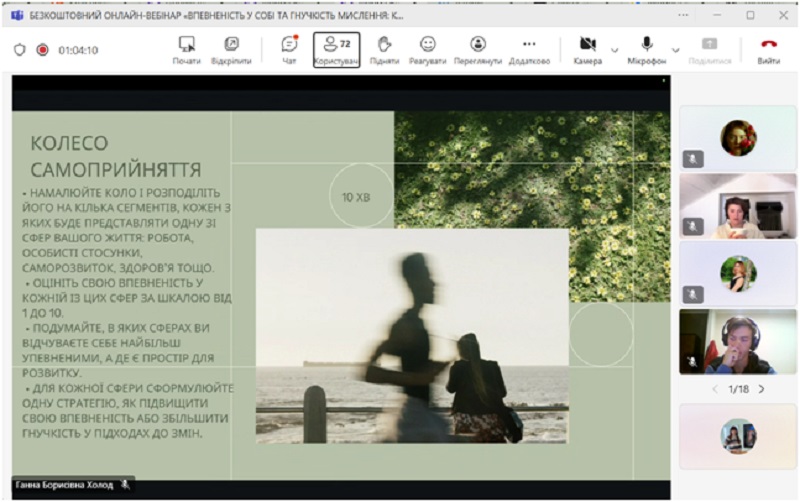This screenshot has width=800, height=502.
Task: Raise hand with the Підняти button
Action: [384, 48]
